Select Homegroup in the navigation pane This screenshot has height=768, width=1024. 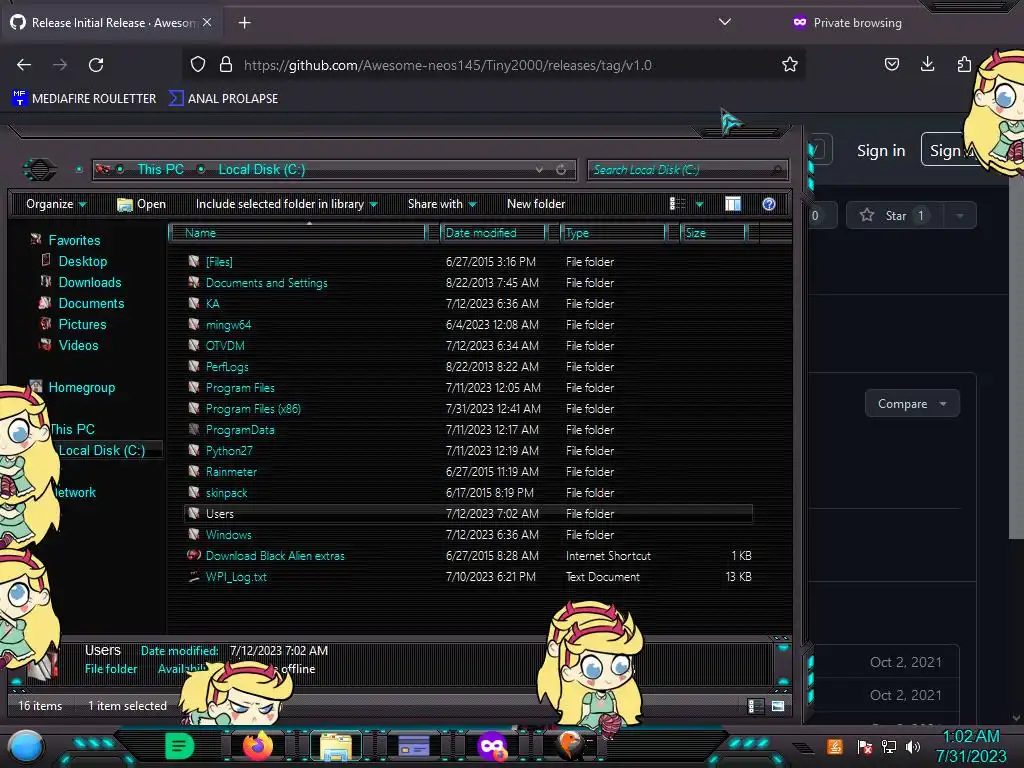(82, 387)
